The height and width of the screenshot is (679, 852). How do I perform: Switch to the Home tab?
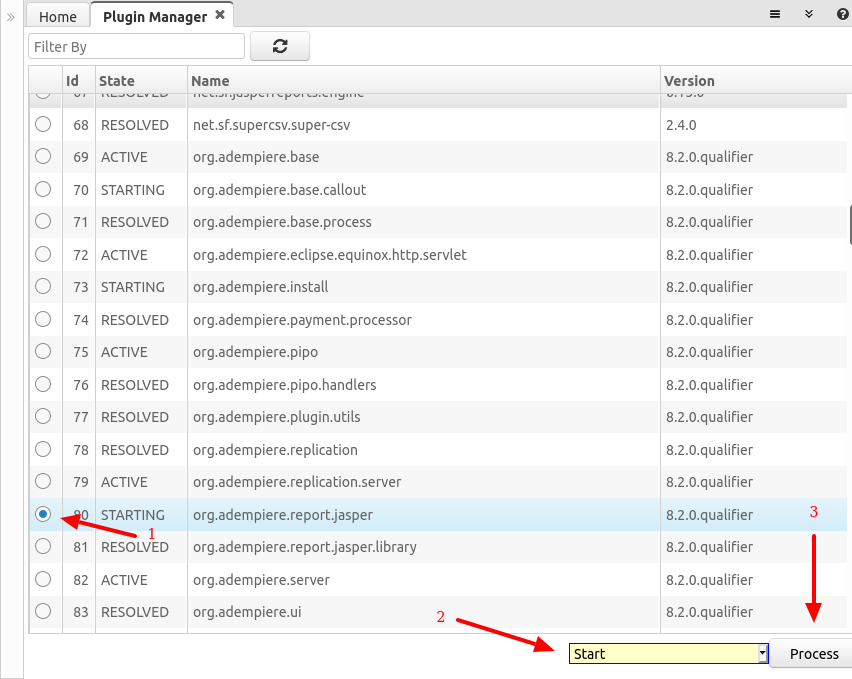pyautogui.click(x=58, y=17)
